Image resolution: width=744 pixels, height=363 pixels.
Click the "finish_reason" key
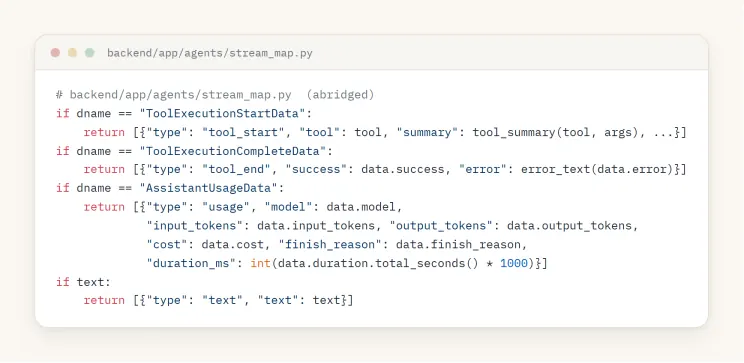(x=329, y=245)
